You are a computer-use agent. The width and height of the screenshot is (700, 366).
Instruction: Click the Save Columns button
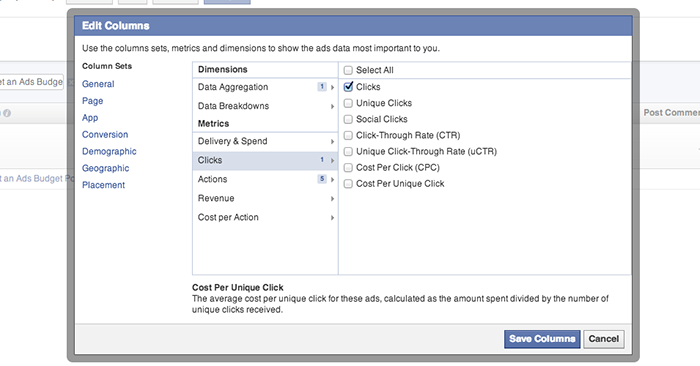[x=542, y=339]
